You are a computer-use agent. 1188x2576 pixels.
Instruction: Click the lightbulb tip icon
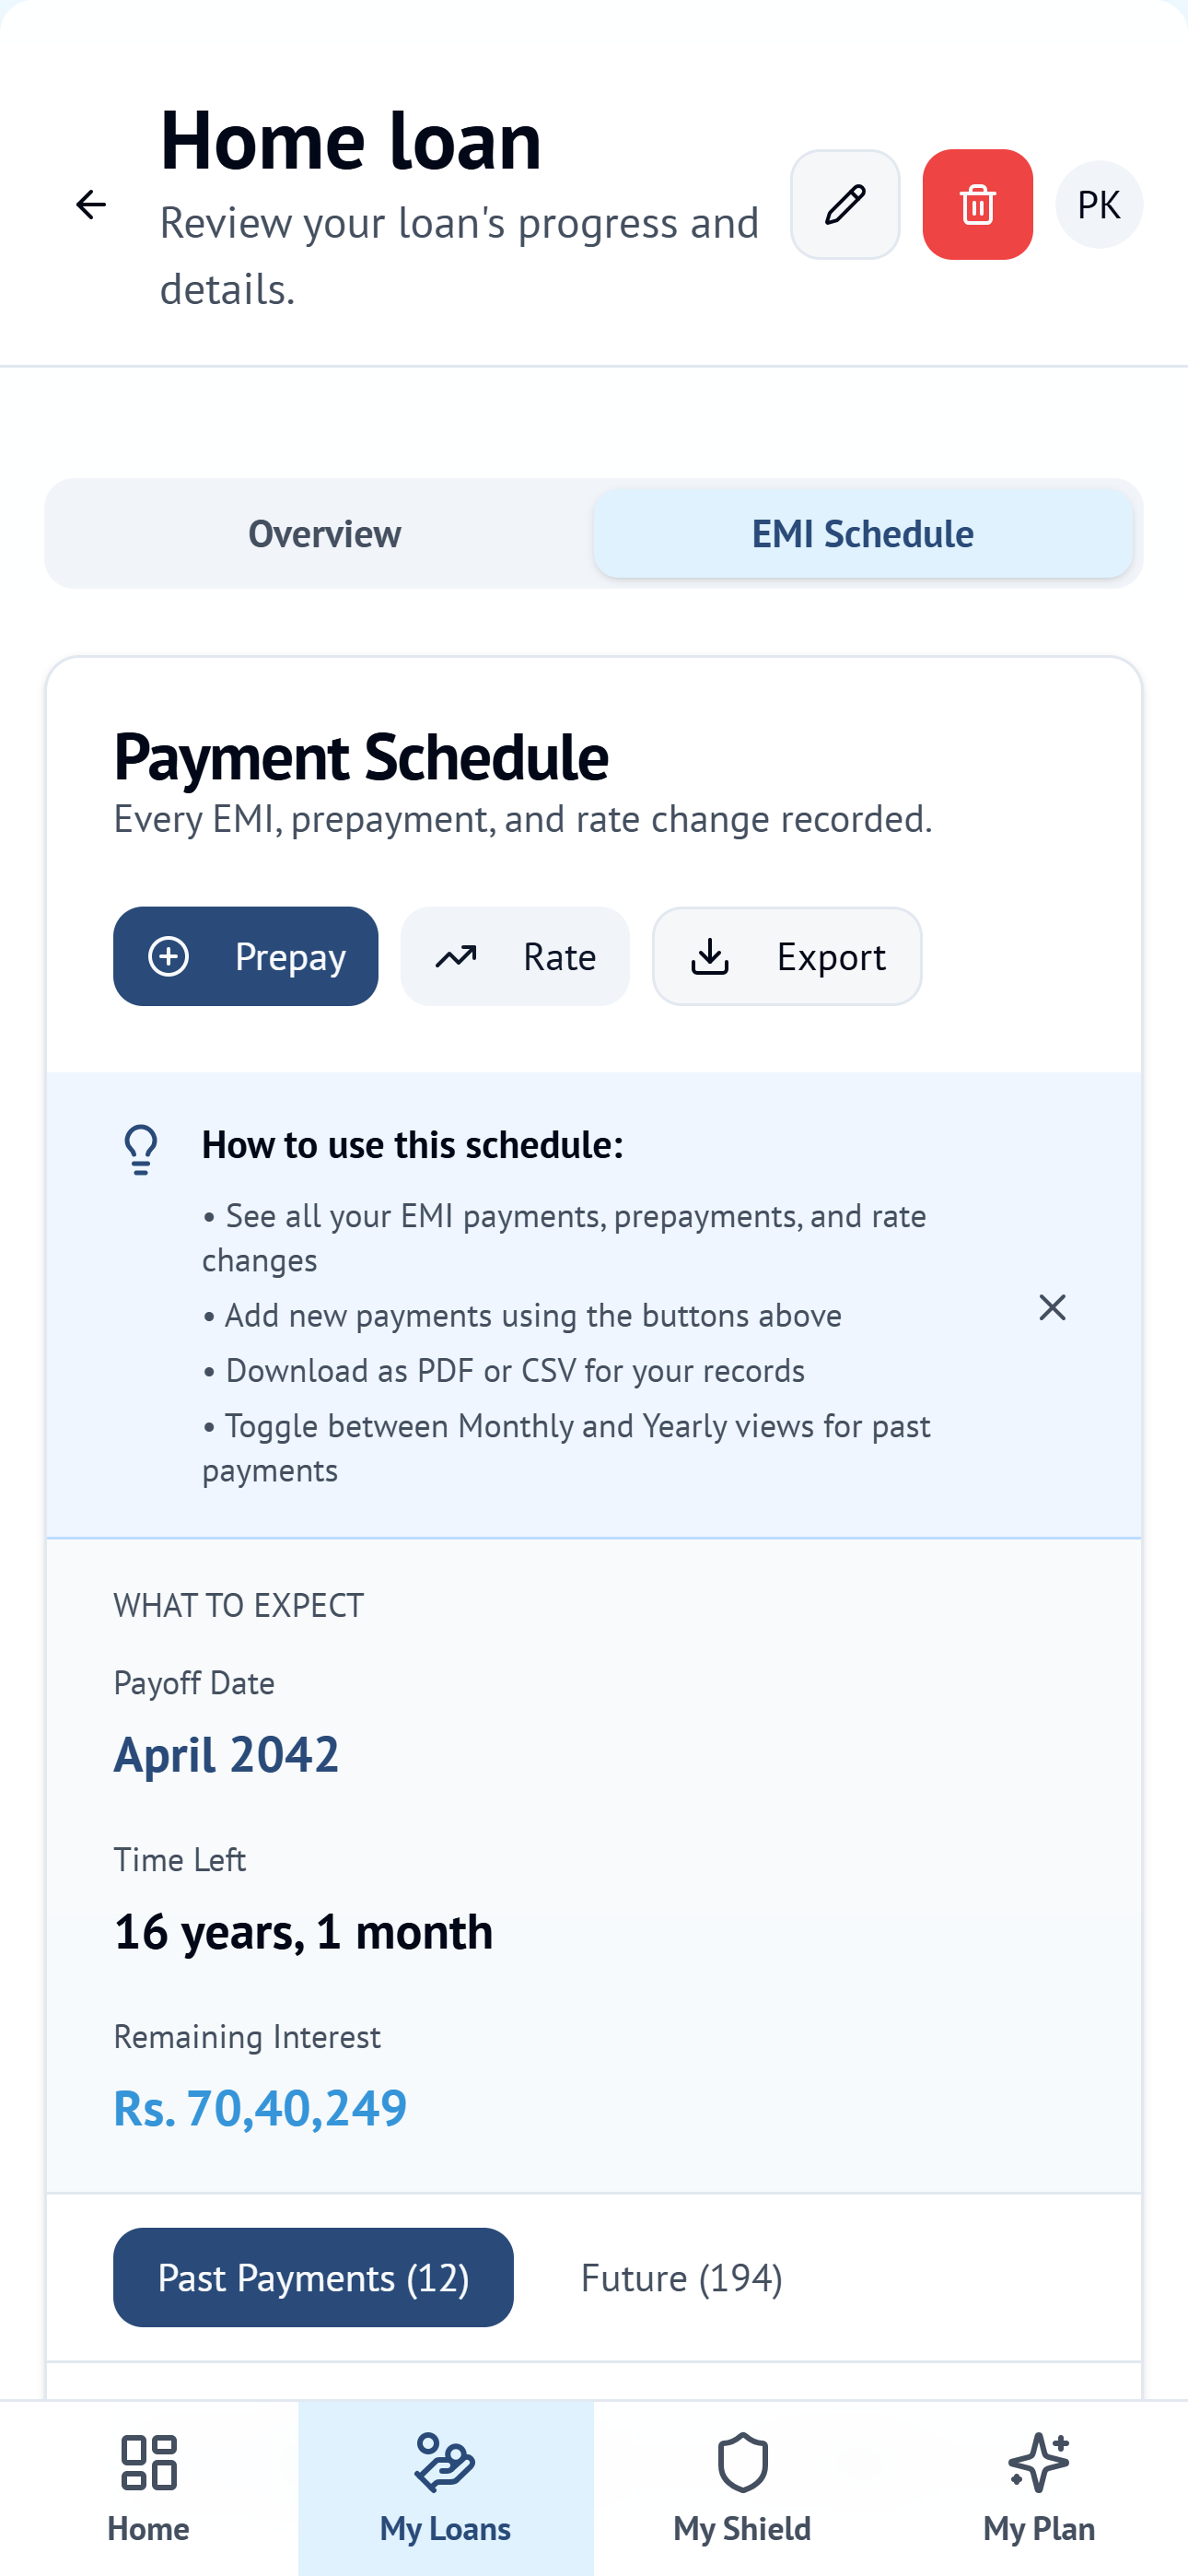[x=140, y=1148]
